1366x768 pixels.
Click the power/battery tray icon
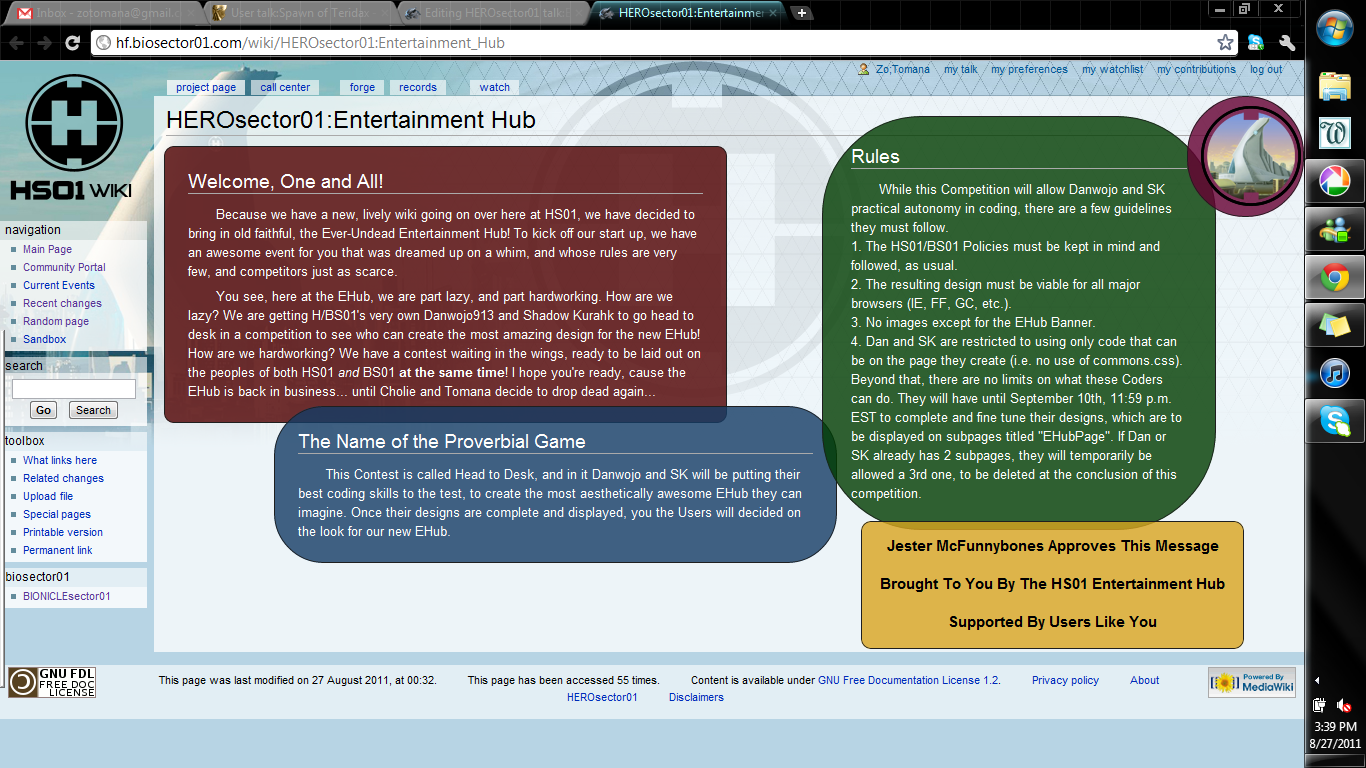pyautogui.click(x=1320, y=704)
